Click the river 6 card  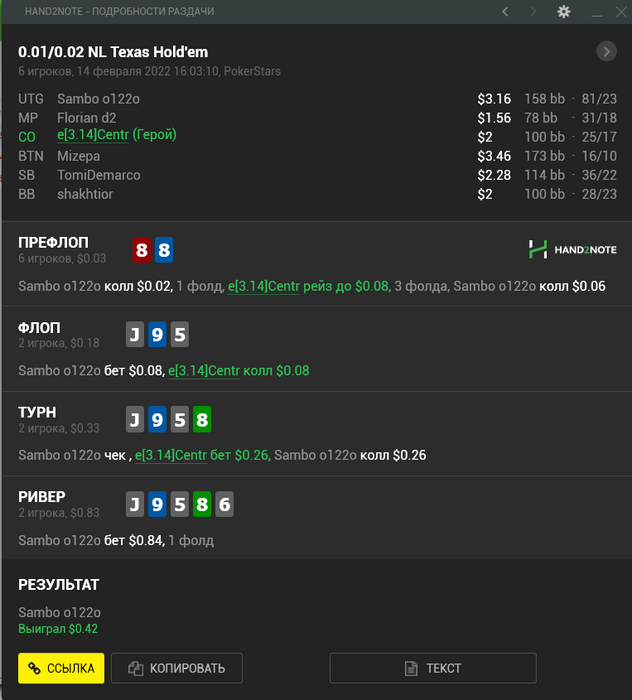point(224,504)
